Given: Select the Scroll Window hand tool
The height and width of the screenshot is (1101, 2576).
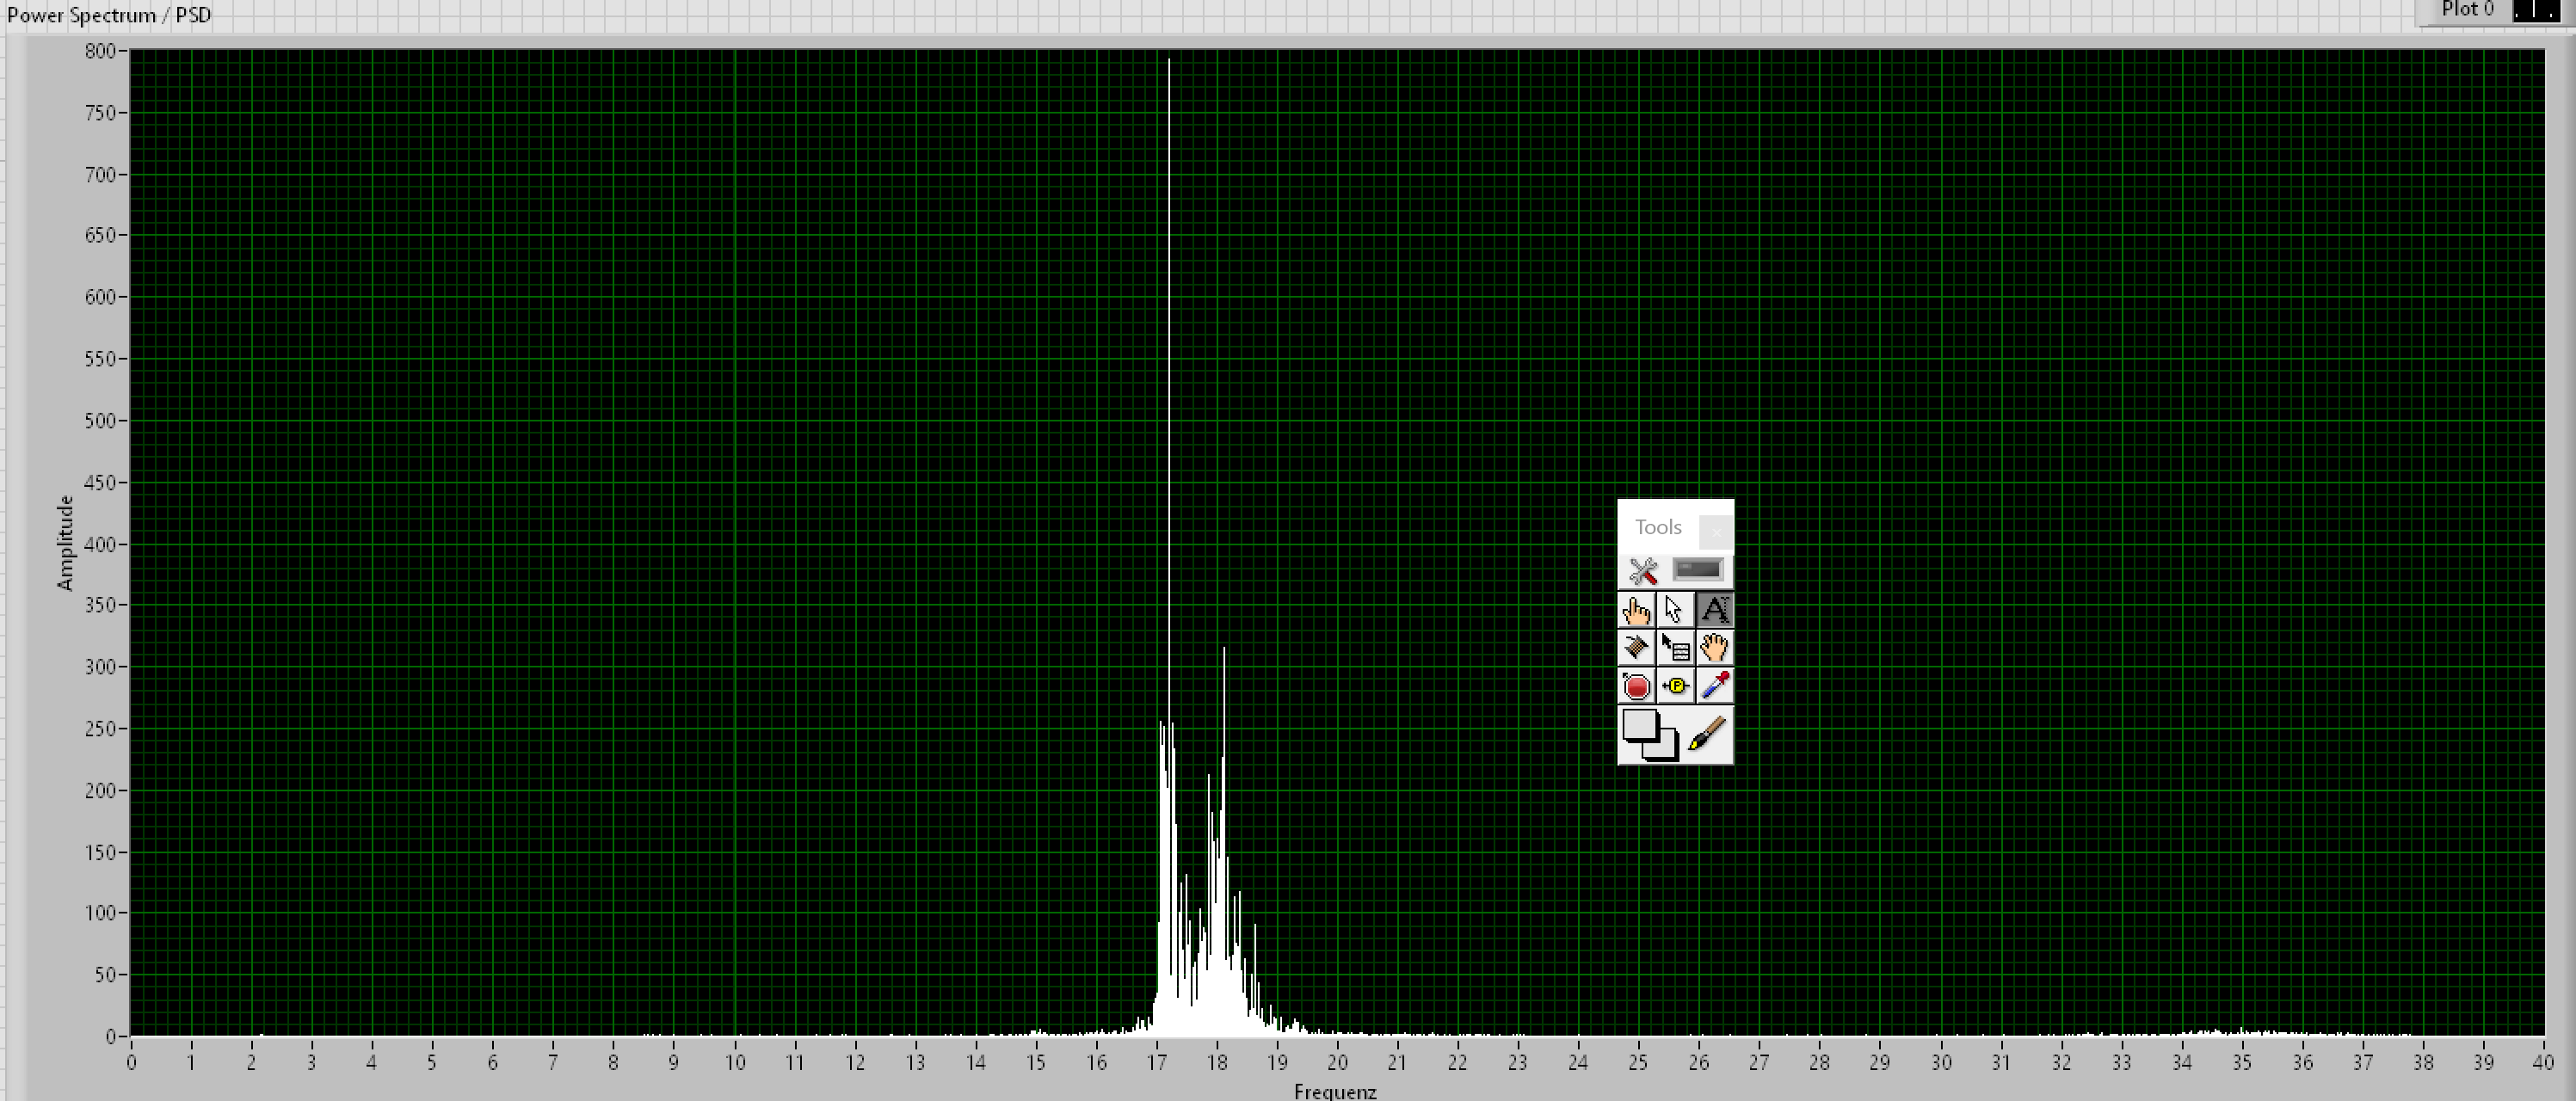Looking at the screenshot, I should pos(1714,648).
